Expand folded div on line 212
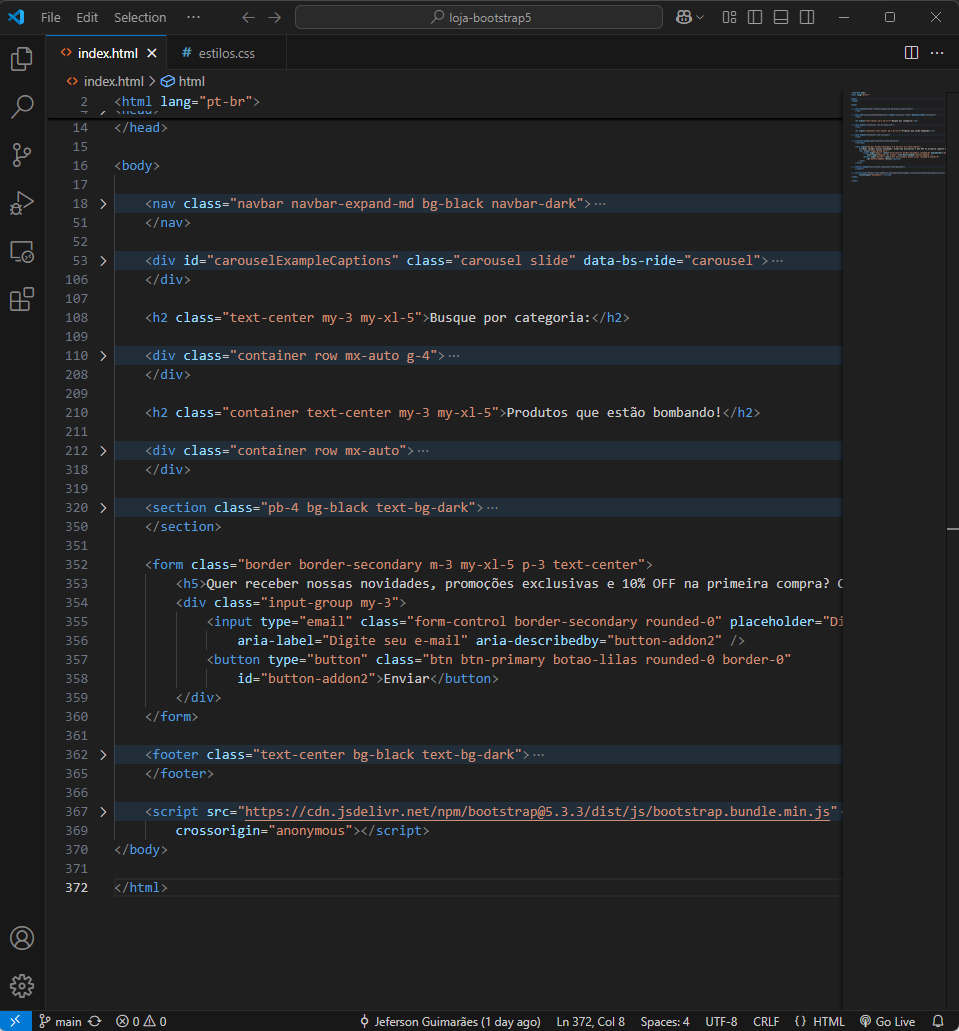The image size is (959, 1031). [103, 451]
